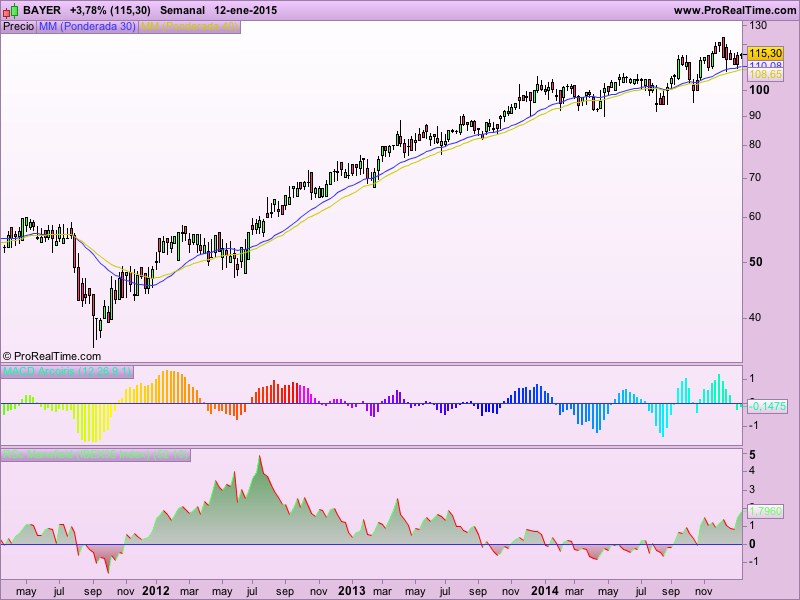The height and width of the screenshot is (600, 800).
Task: Click the yellow moving average value 108,65
Action: 765,74
